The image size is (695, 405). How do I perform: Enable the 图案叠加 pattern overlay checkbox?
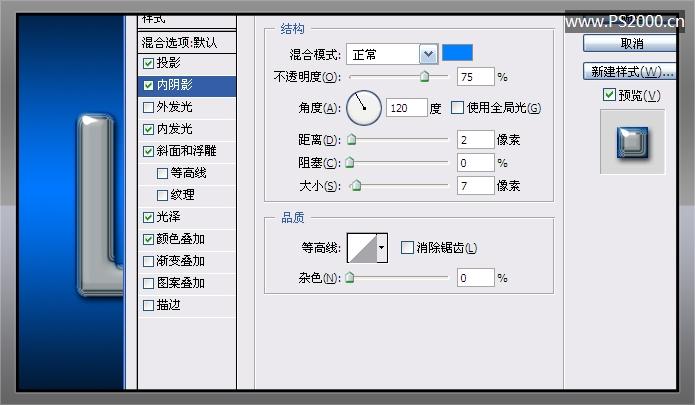coord(148,283)
